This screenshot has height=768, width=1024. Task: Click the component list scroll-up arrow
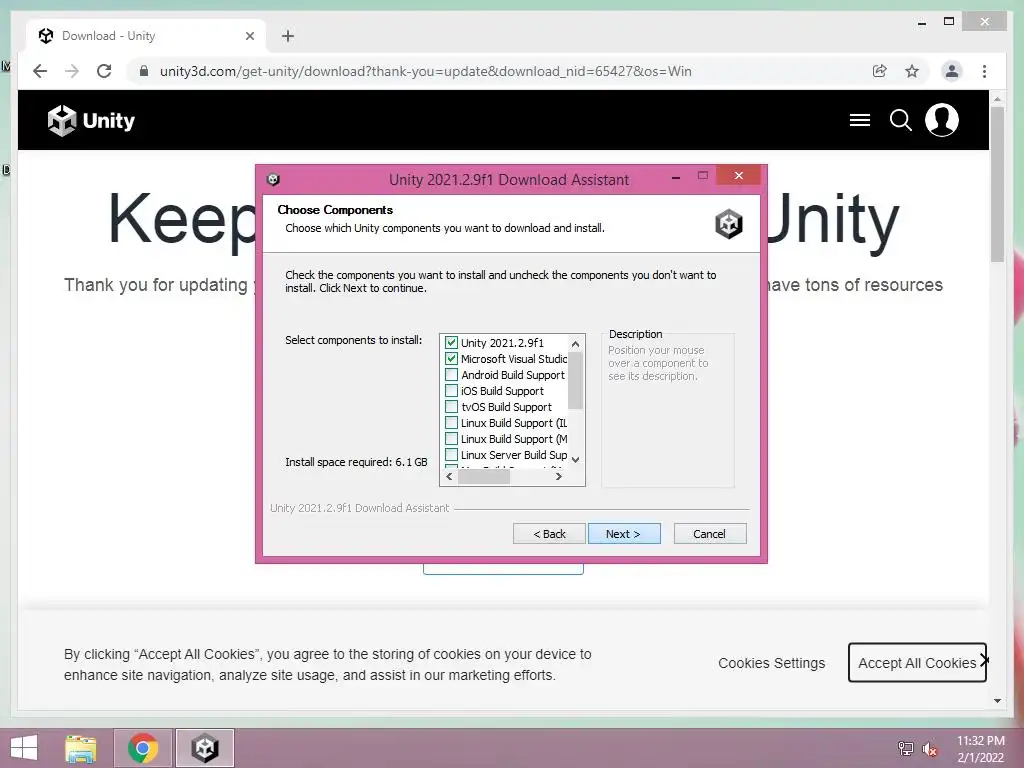(575, 344)
